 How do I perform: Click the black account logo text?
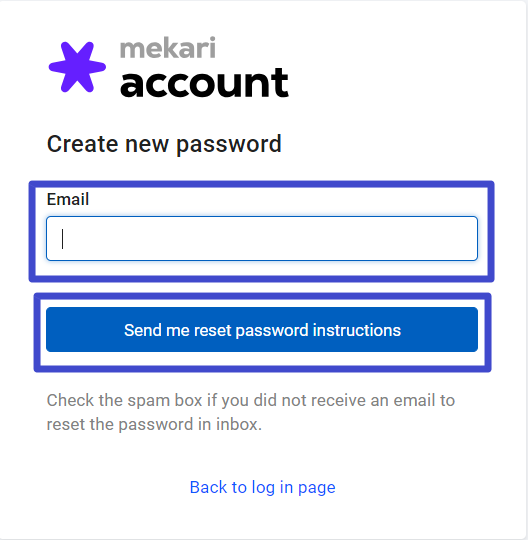pos(204,83)
